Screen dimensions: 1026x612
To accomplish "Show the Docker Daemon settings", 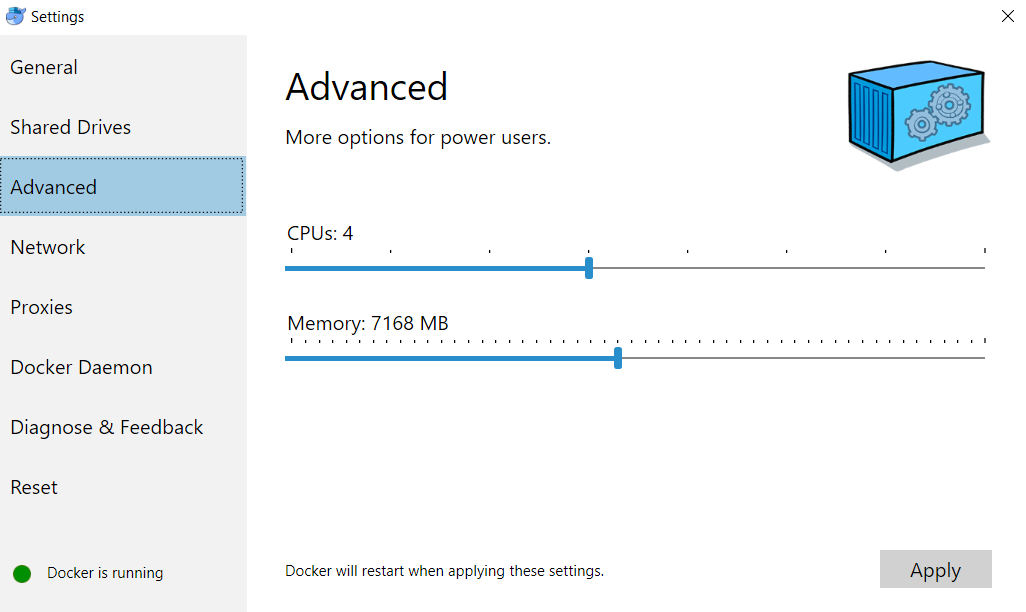I will [81, 367].
